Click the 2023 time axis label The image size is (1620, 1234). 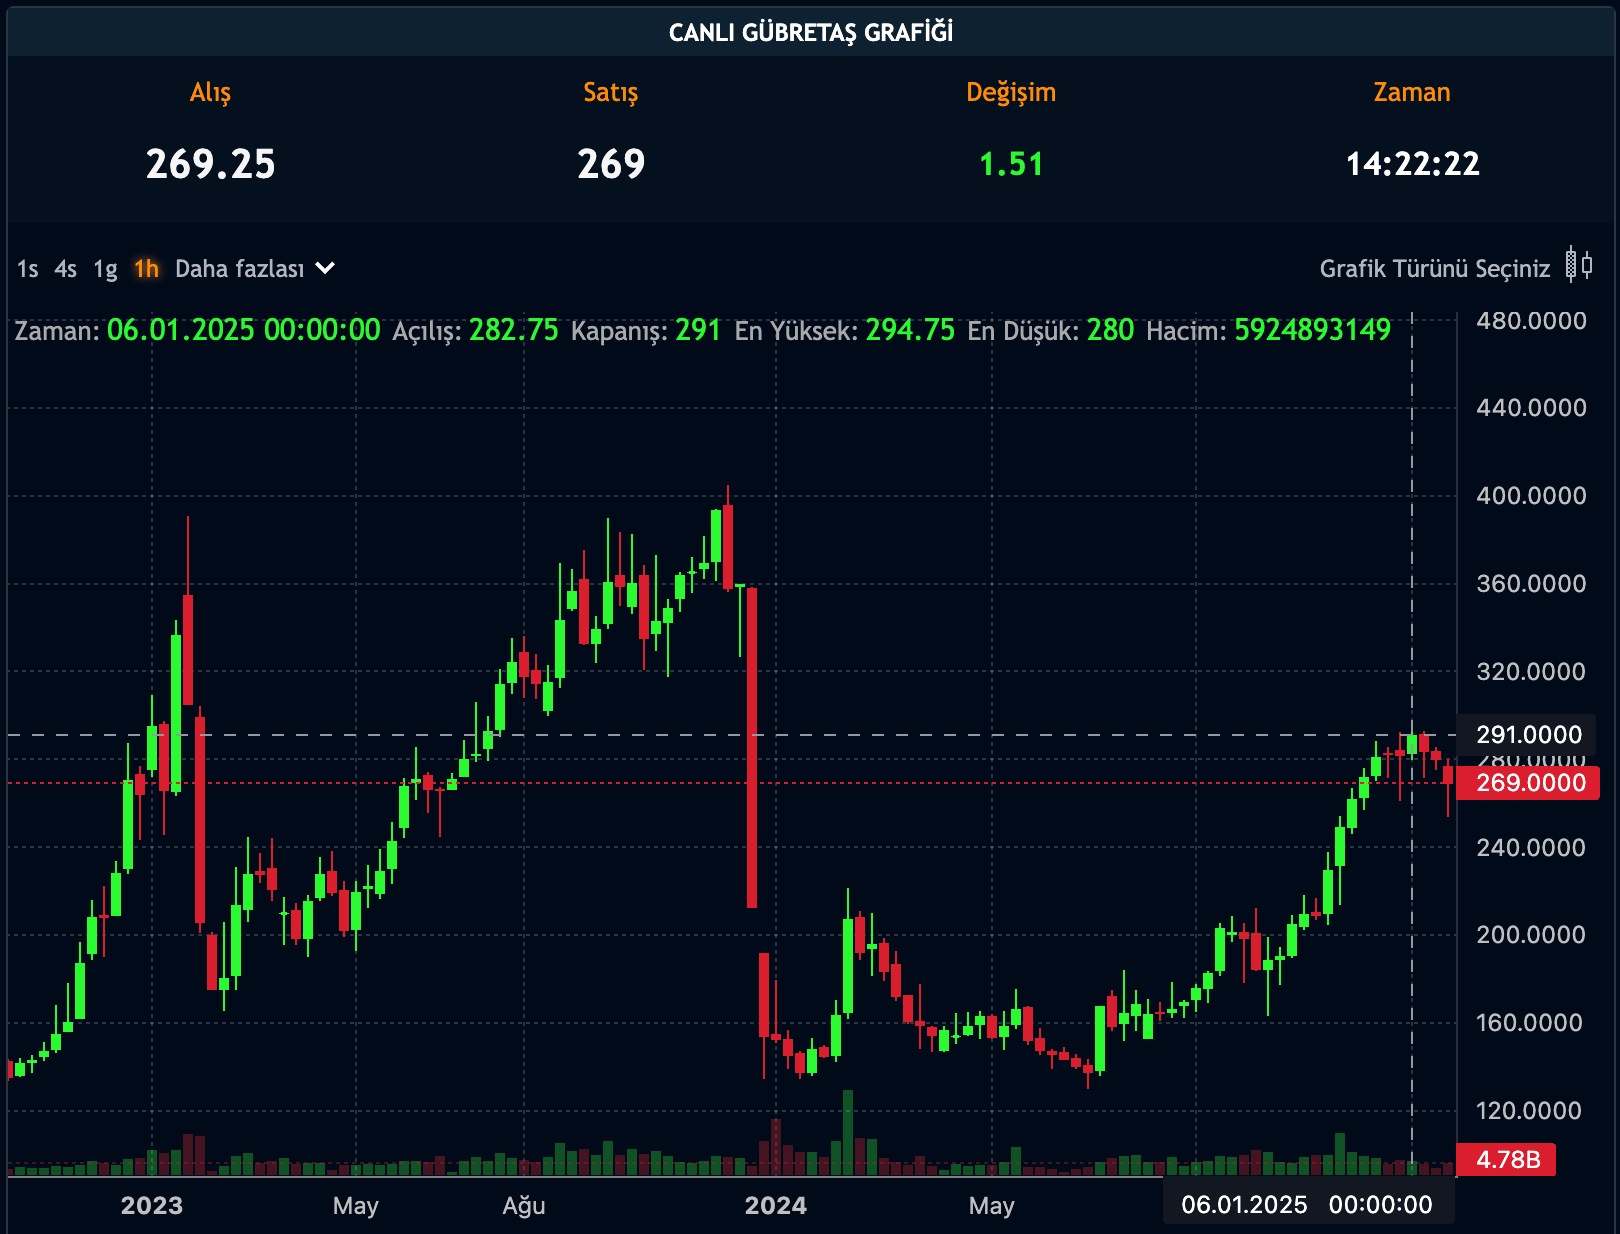point(152,1205)
